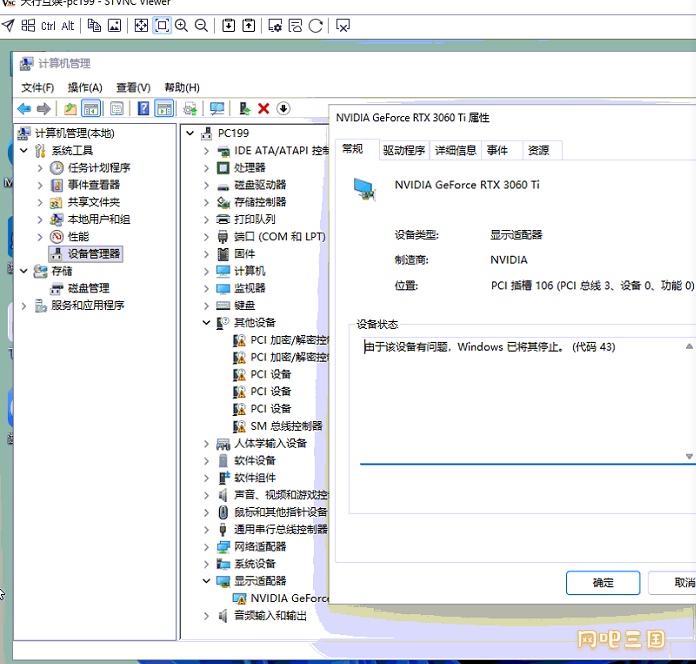Screen dimensions: 696x664
Task: Click the back arrow in management toolbar
Action: pyautogui.click(x=24, y=108)
